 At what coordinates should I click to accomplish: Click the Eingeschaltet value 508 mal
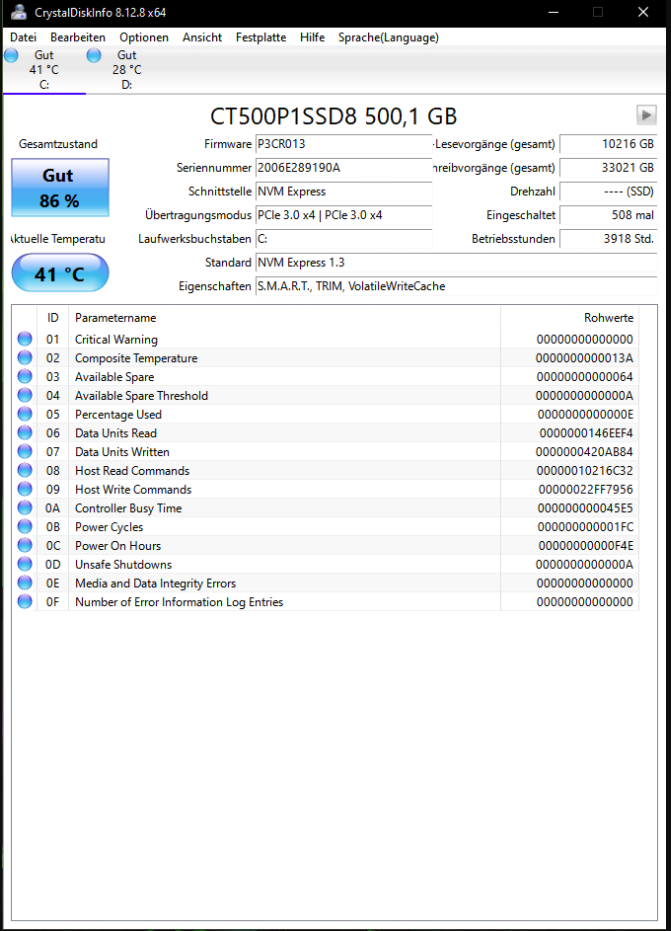click(608, 215)
